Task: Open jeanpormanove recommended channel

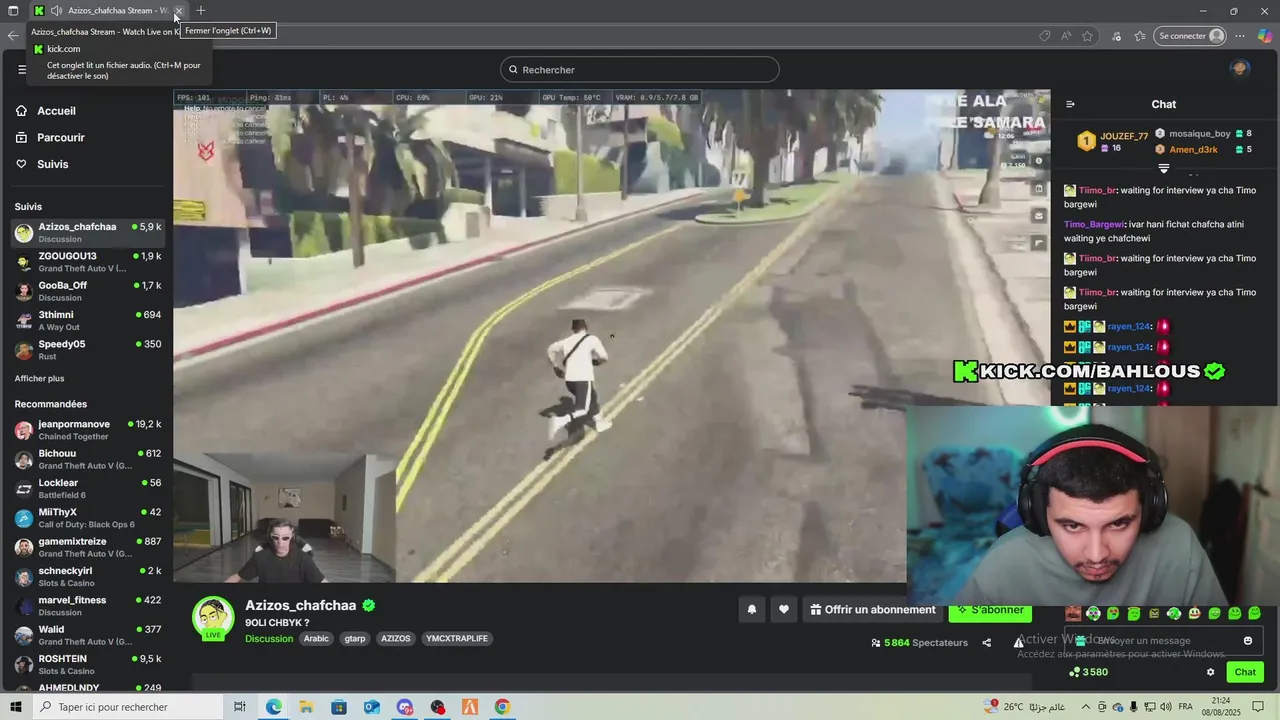Action: [88, 430]
